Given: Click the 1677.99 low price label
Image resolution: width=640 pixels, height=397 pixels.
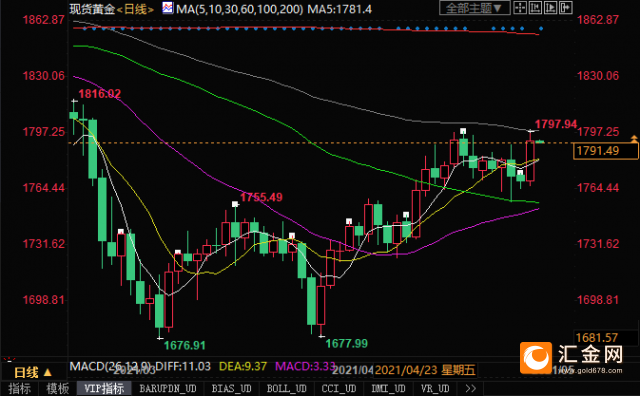Looking at the screenshot, I should [x=347, y=344].
